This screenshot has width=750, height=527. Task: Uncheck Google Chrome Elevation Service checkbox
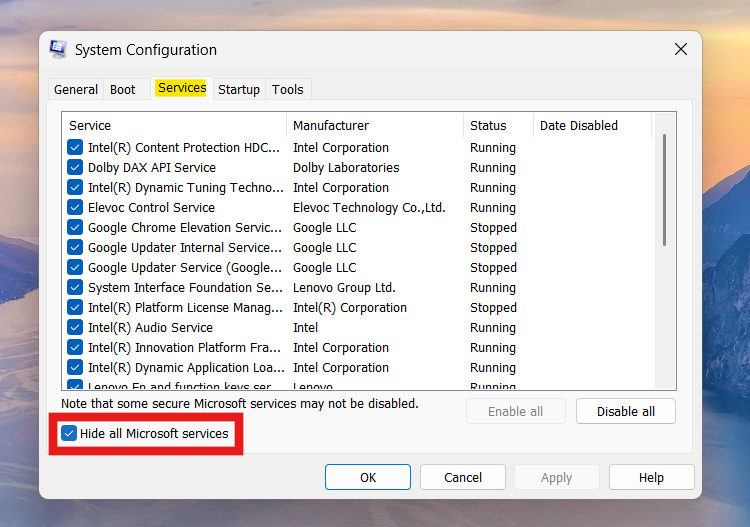[x=75, y=227]
